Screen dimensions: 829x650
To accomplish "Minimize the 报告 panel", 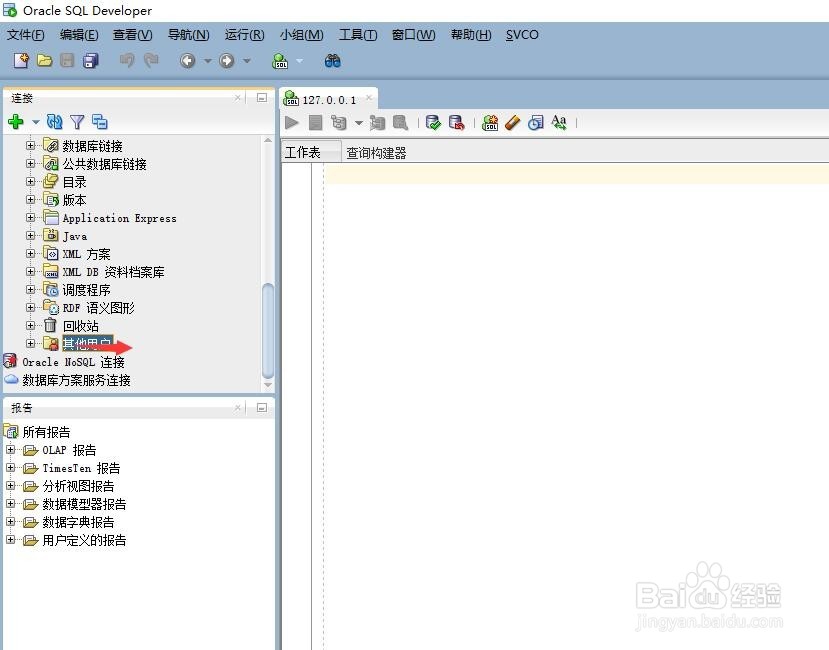I will 262,408.
